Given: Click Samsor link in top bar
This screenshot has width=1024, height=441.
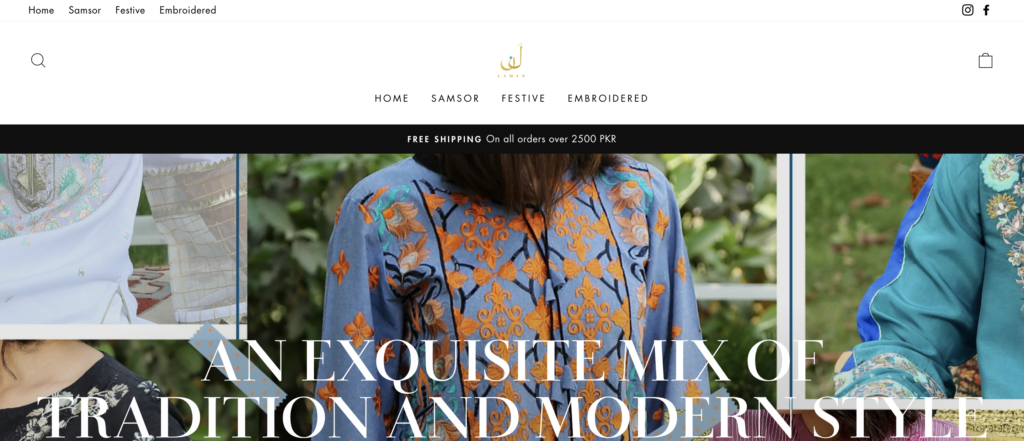Looking at the screenshot, I should 85,10.
